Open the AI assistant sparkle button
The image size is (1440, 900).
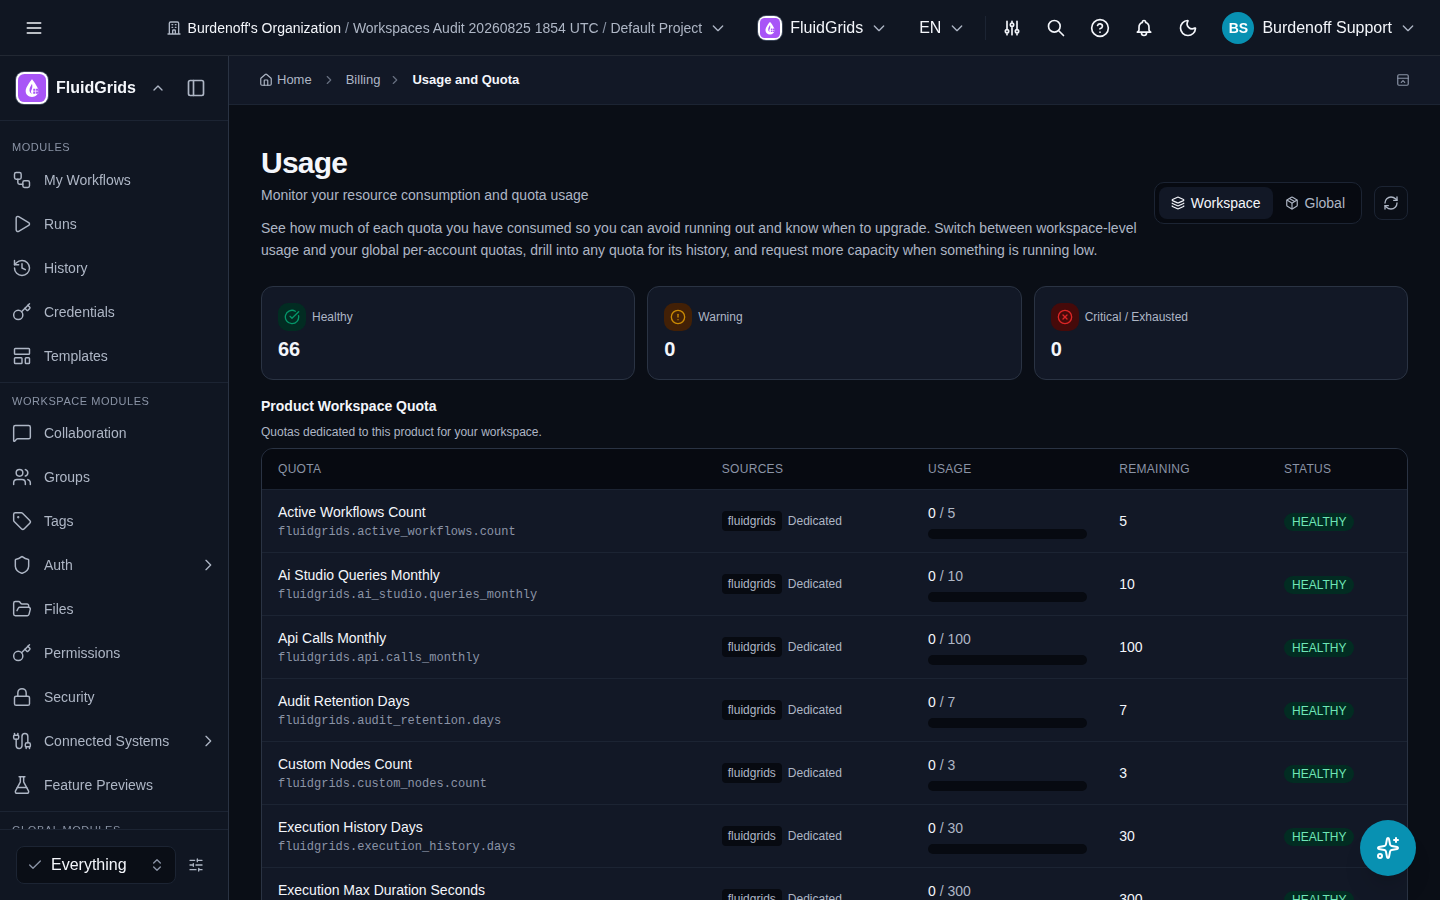[x=1388, y=848]
